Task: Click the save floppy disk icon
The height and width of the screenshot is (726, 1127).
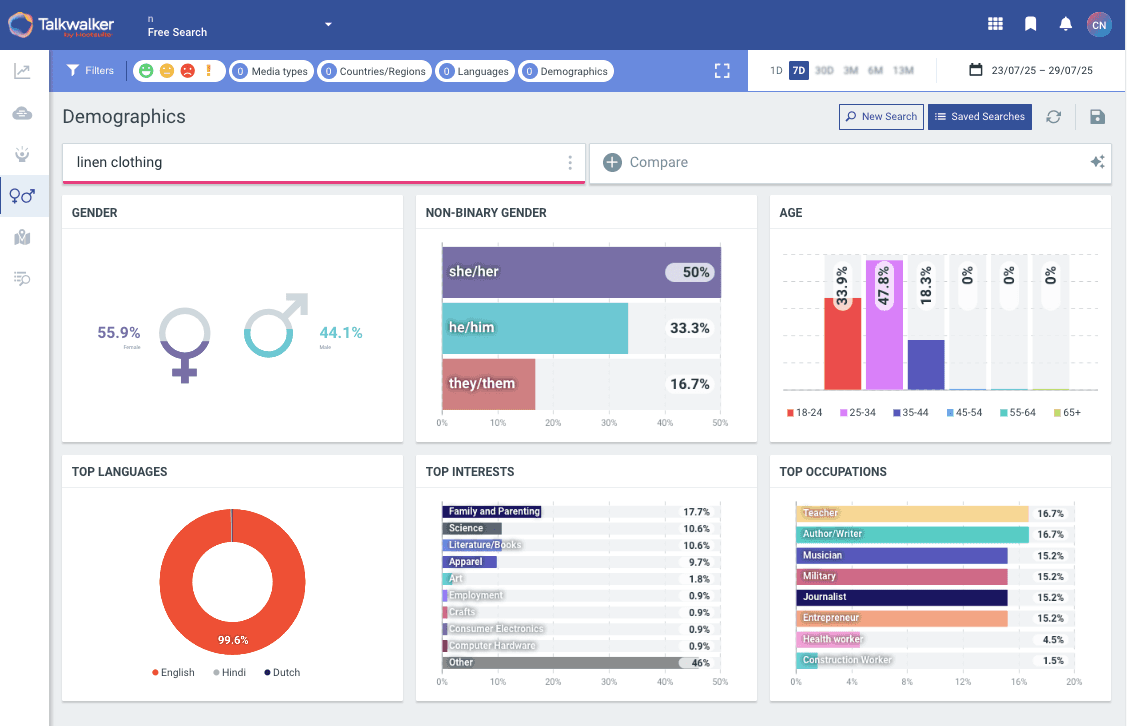Action: click(1097, 117)
